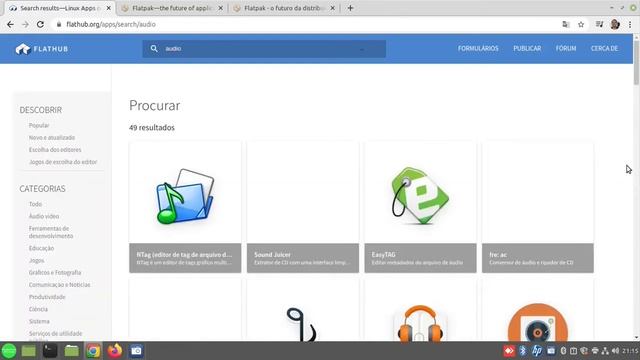The height and width of the screenshot is (360, 640).
Task: Open the media control playlist icon
Action: [x=599, y=24]
